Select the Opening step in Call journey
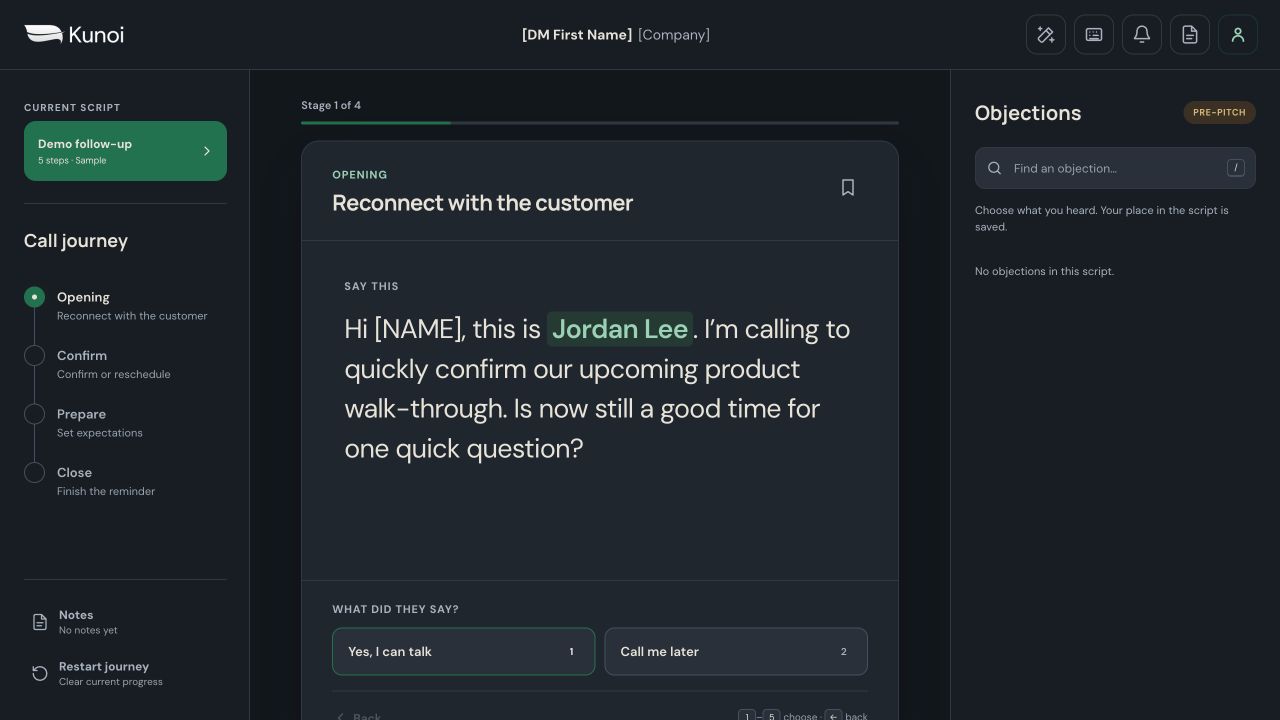This screenshot has height=720, width=1280. point(125,305)
